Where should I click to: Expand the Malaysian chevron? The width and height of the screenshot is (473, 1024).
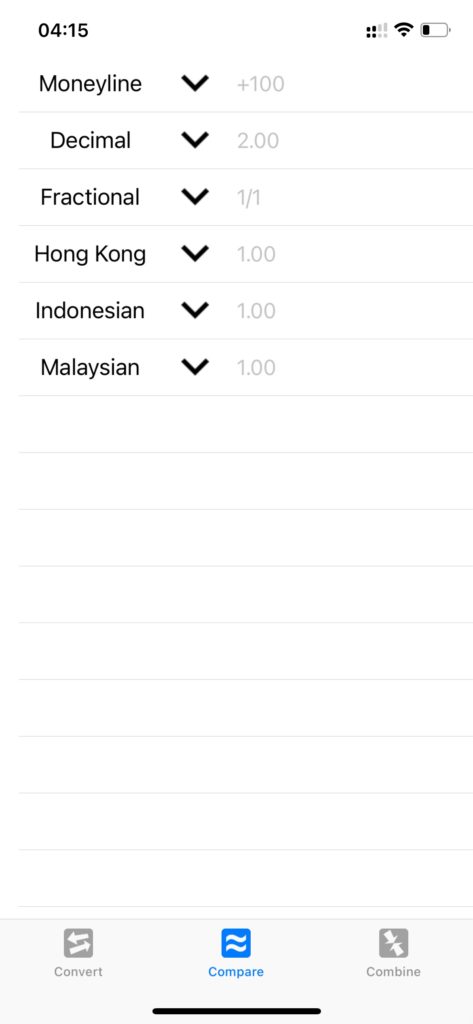click(x=195, y=368)
